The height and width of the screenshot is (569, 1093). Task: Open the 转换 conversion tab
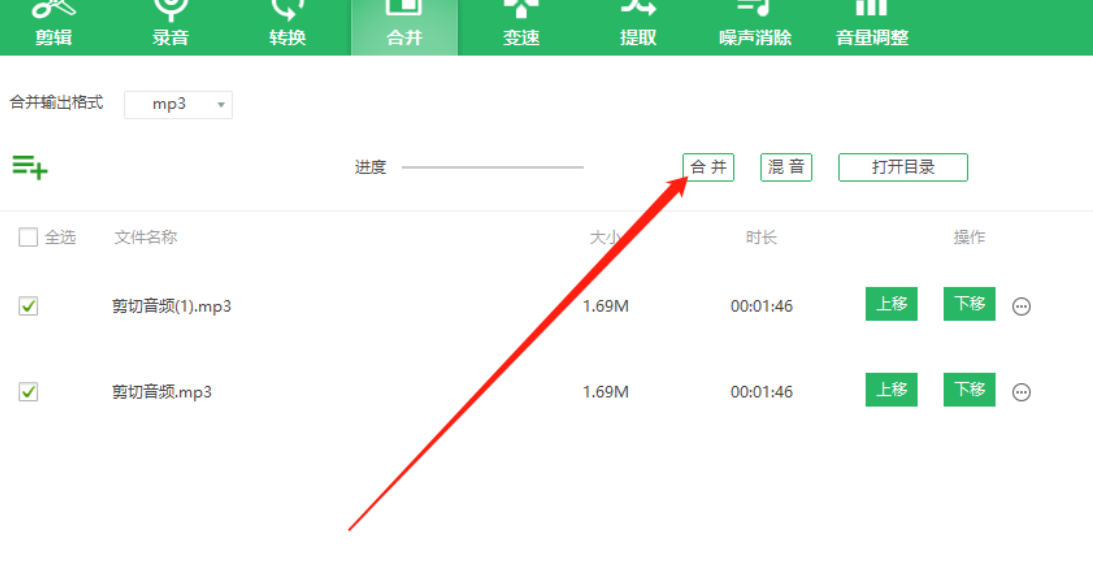[x=288, y=26]
